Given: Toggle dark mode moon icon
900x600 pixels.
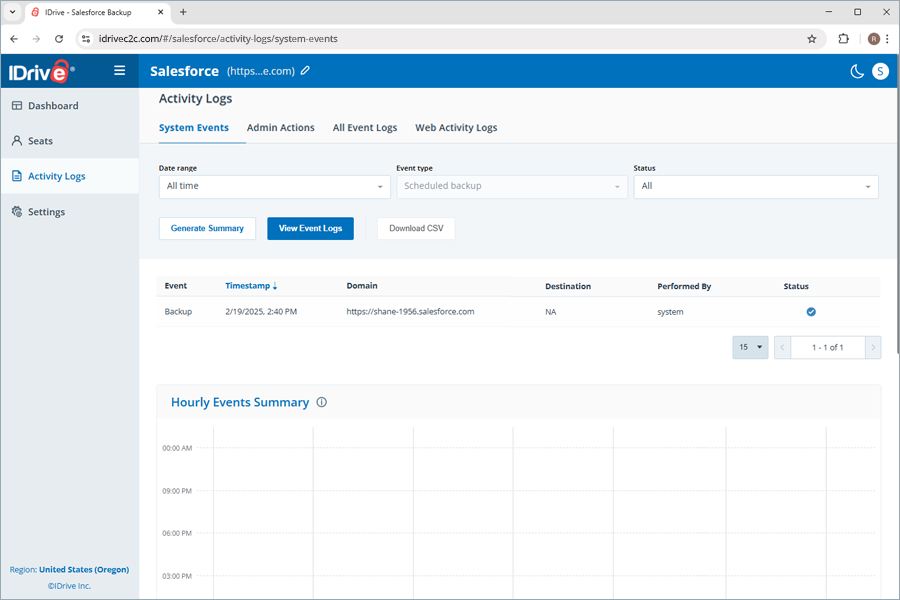Looking at the screenshot, I should [x=857, y=71].
